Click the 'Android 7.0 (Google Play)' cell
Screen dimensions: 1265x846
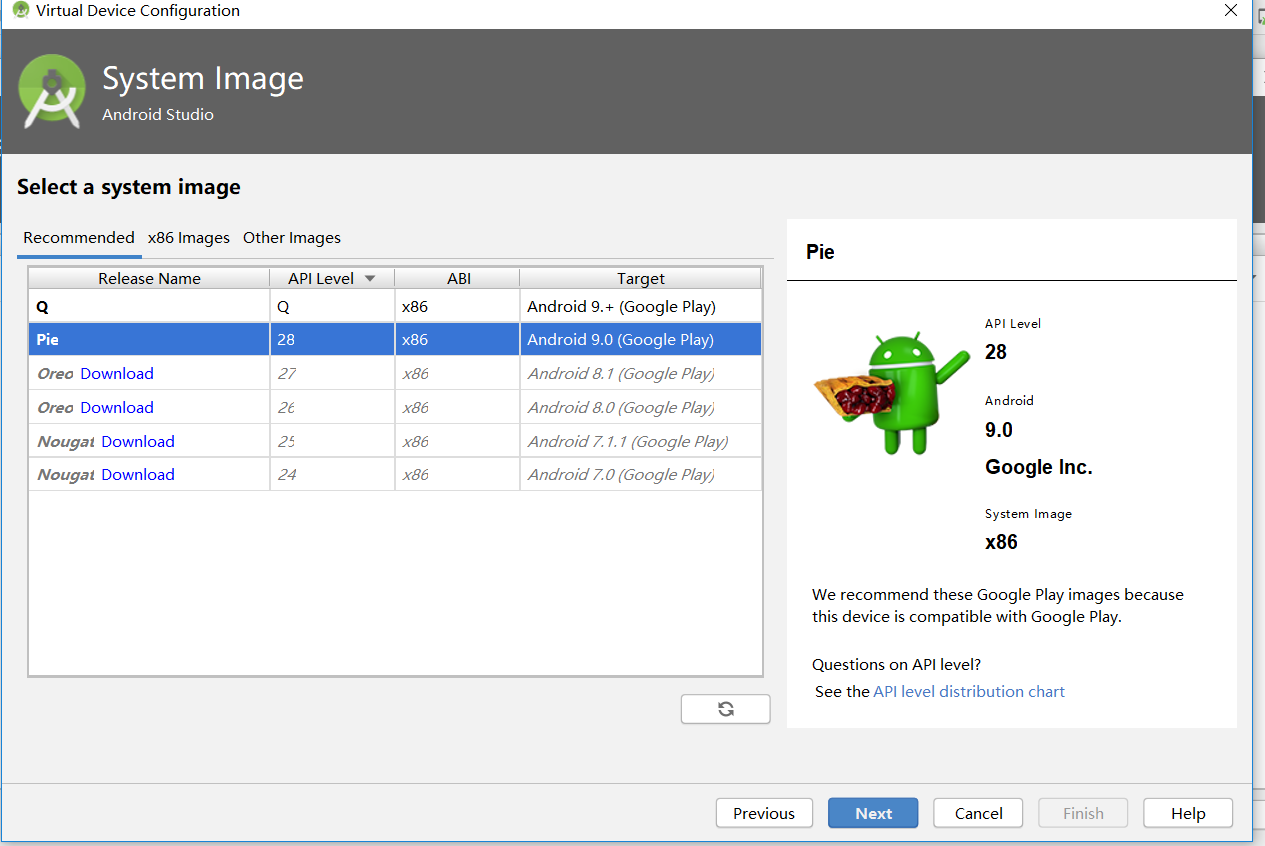640,475
